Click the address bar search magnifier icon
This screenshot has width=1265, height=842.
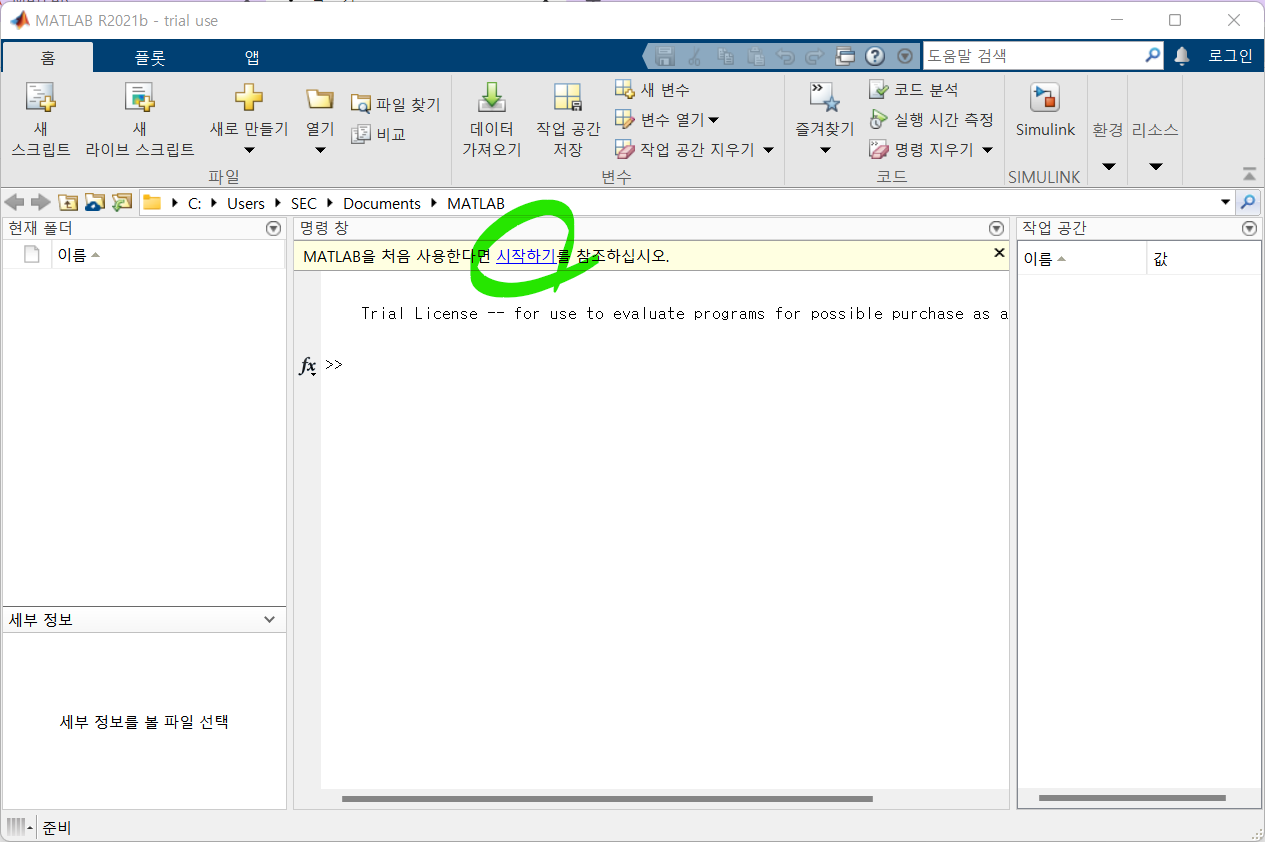1248,202
